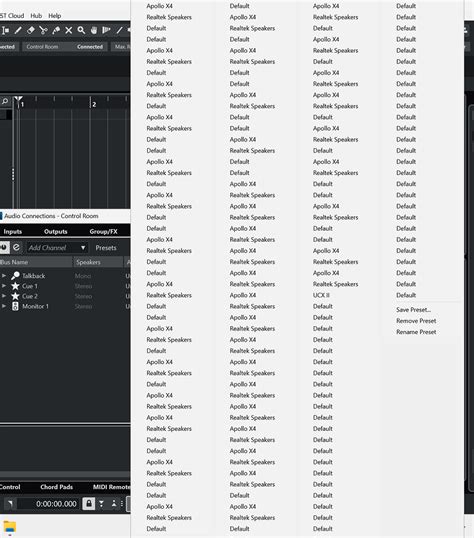Choose Rename Preset from the menu
This screenshot has height=538, width=474.
(416, 332)
